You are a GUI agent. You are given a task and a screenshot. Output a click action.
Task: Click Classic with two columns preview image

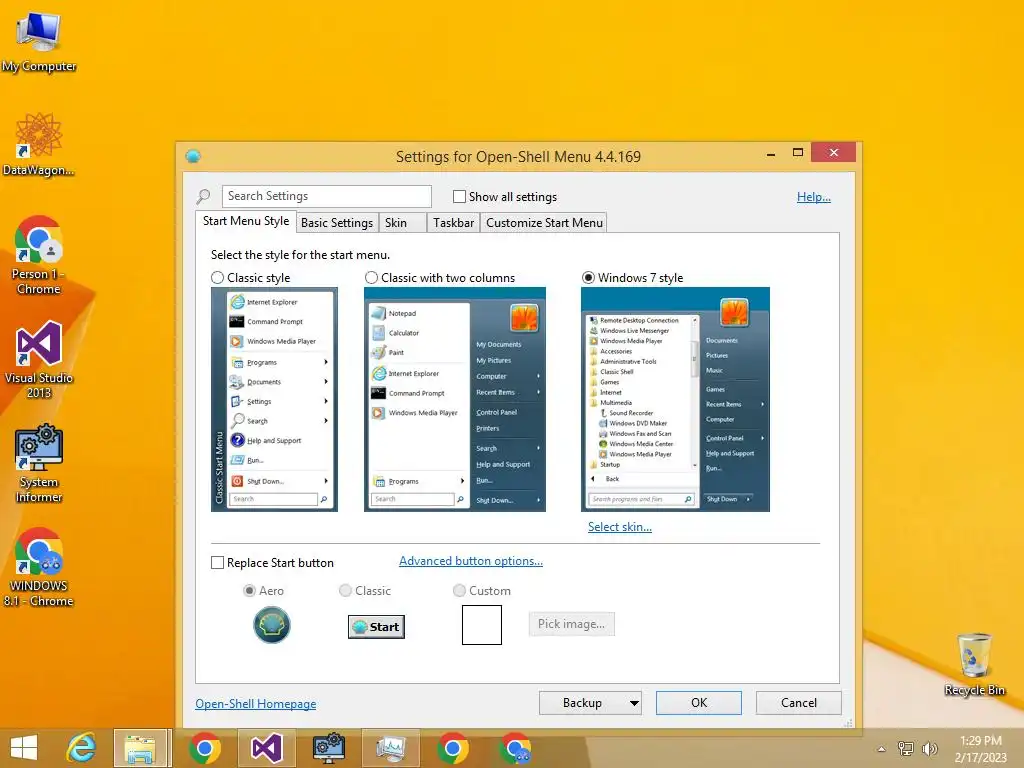coord(455,399)
